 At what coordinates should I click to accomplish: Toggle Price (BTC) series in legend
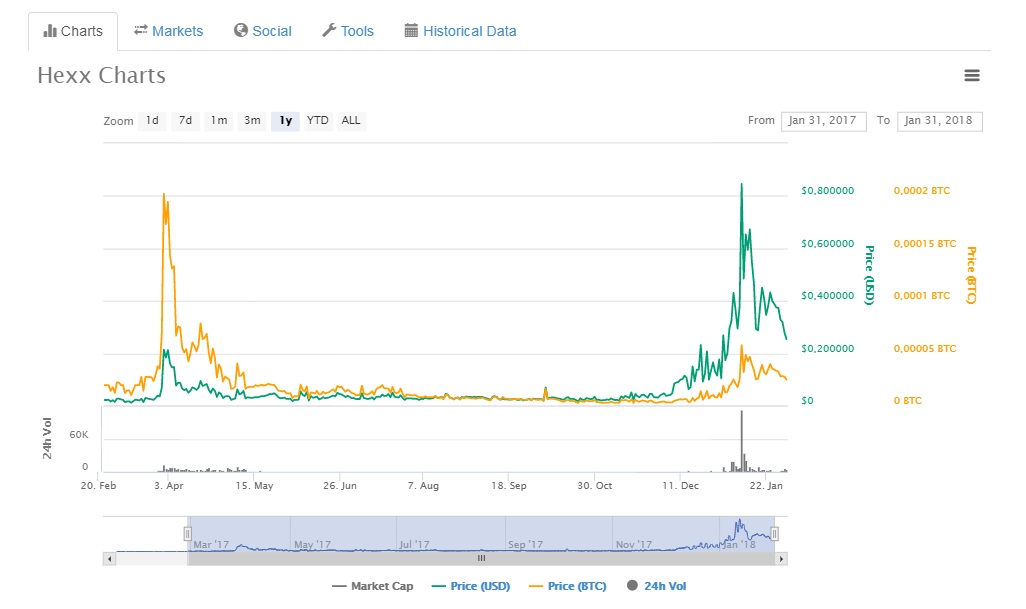(x=568, y=586)
